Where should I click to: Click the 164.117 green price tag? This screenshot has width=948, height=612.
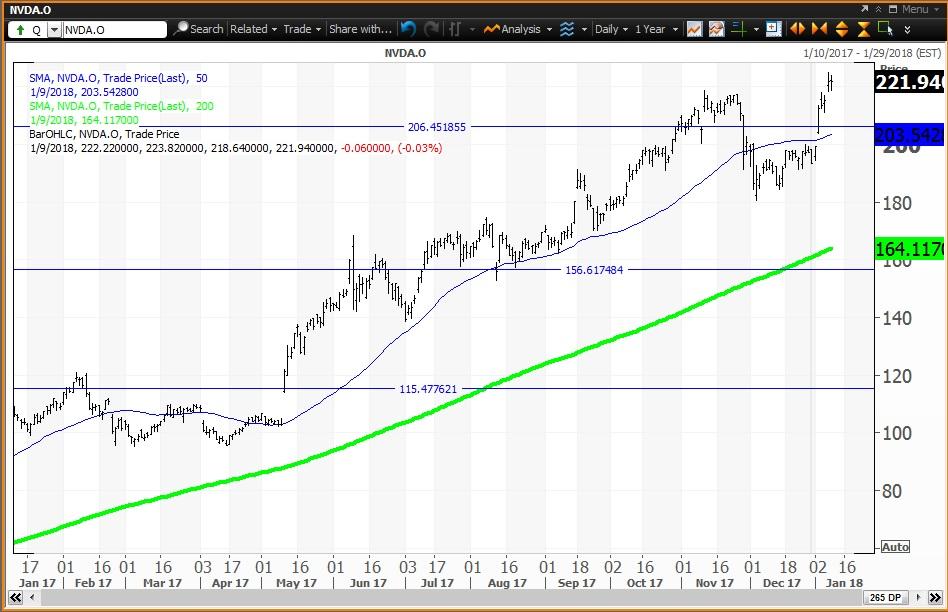coord(909,249)
